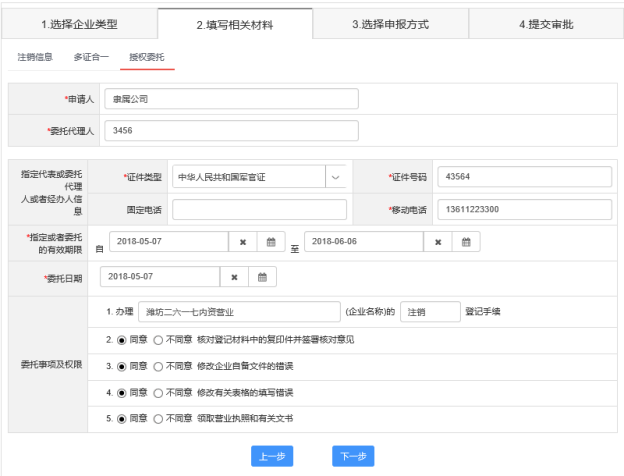Screen dimensions: 624x476
Task: Select 同意 for item 5 领取营业执照
Action: pyautogui.click(x=122, y=418)
